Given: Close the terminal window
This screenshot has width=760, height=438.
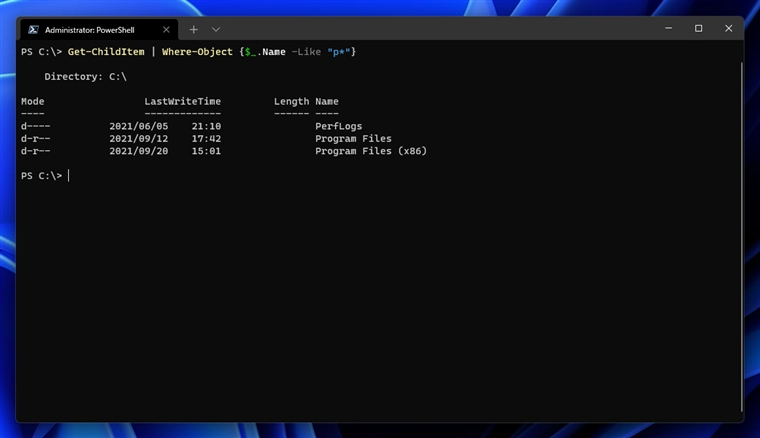Looking at the screenshot, I should [728, 28].
